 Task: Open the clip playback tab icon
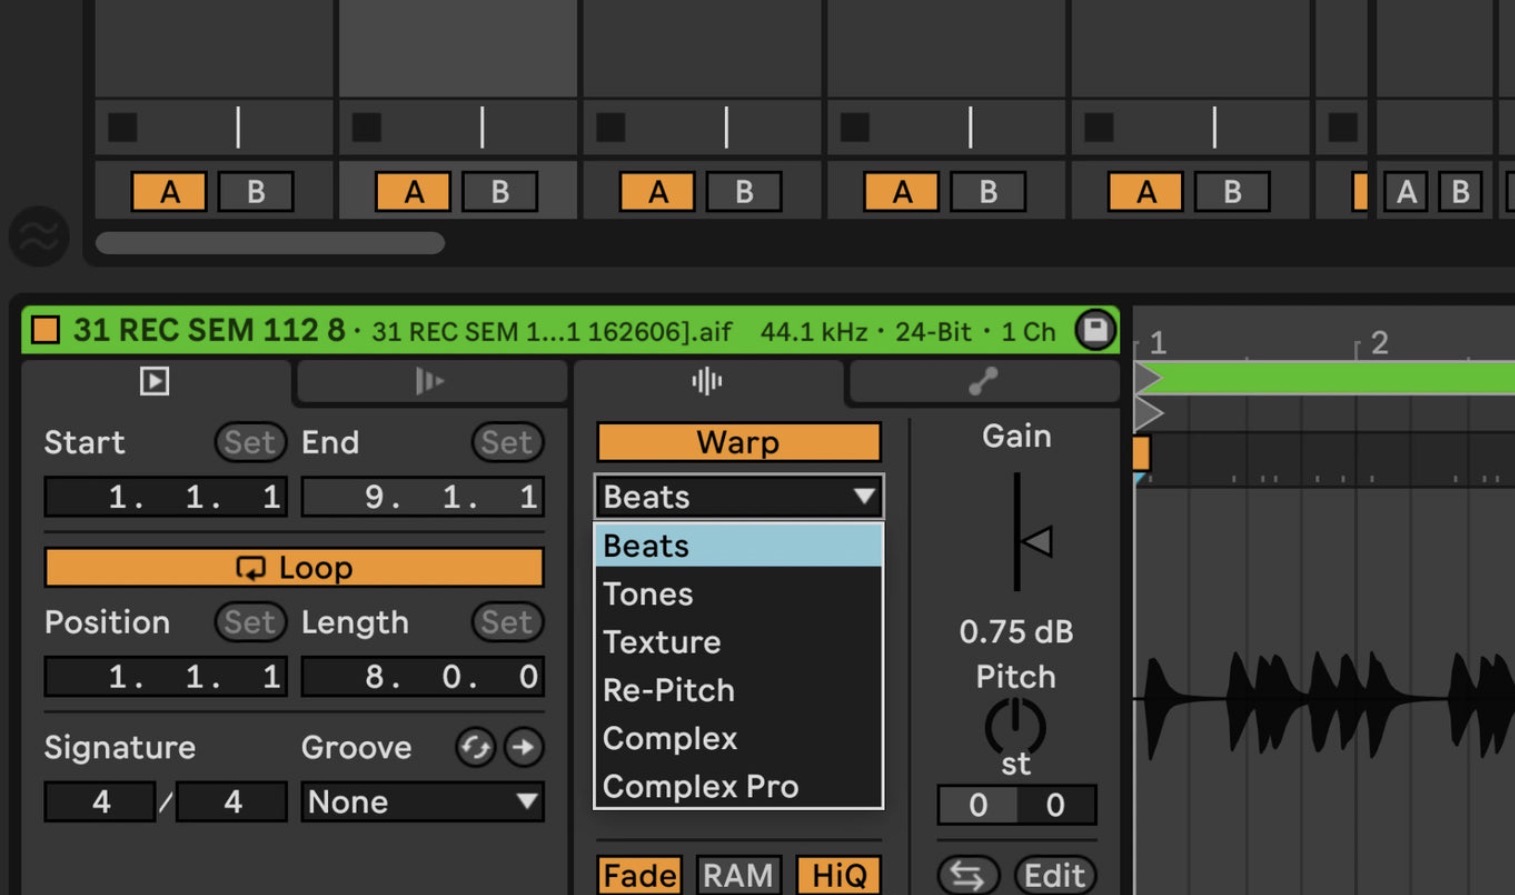(155, 381)
